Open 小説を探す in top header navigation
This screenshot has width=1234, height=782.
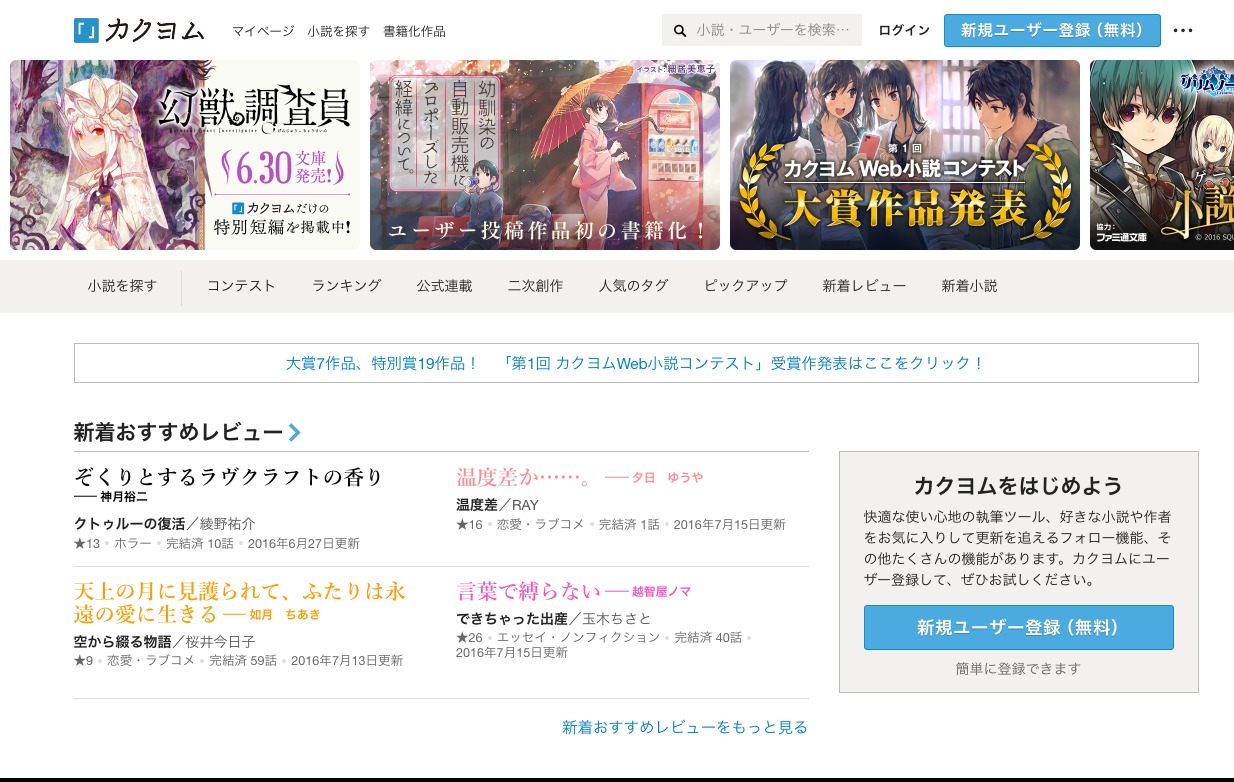[x=339, y=31]
